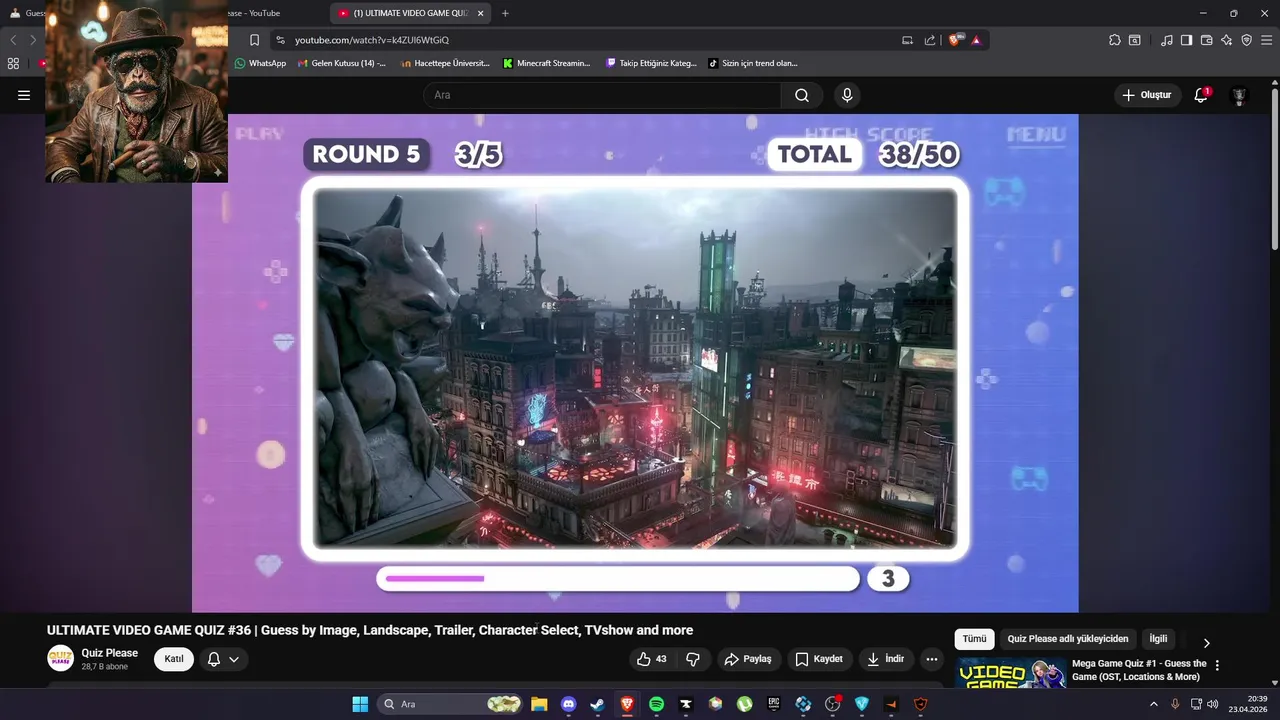The height and width of the screenshot is (720, 1280).
Task: Click the Brave Shields lion icon
Action: [954, 40]
